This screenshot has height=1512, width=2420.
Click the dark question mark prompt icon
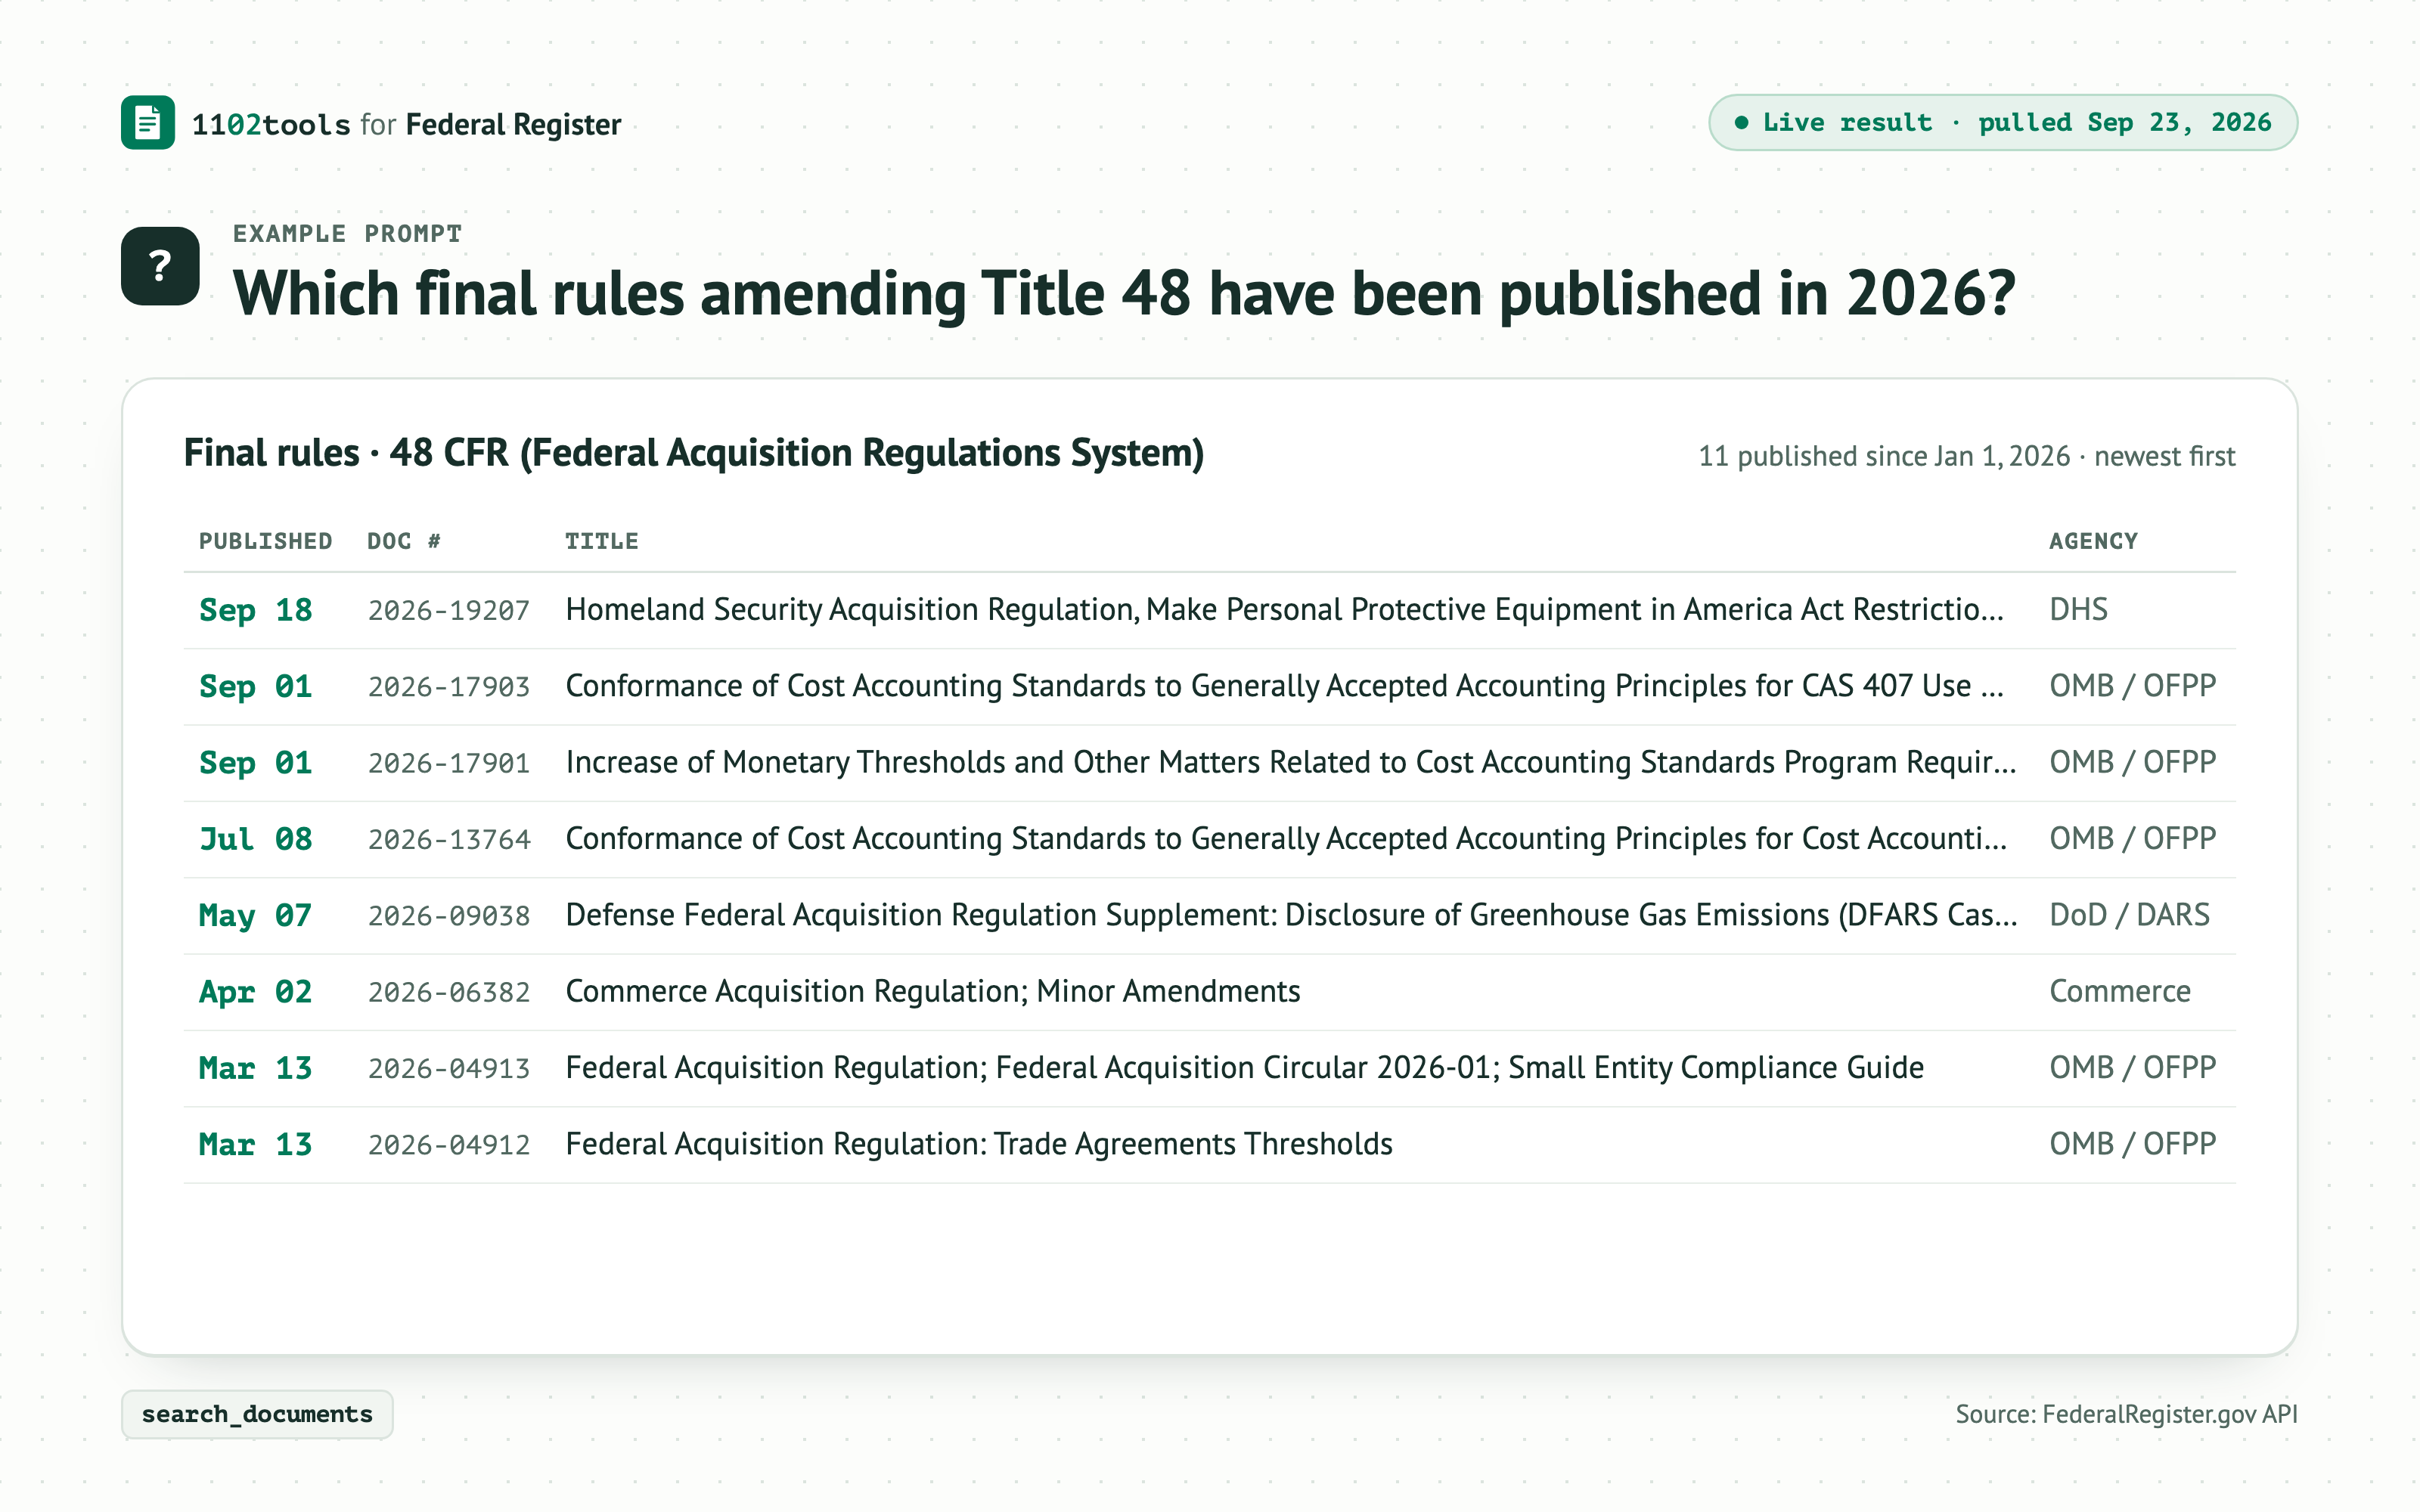[160, 266]
